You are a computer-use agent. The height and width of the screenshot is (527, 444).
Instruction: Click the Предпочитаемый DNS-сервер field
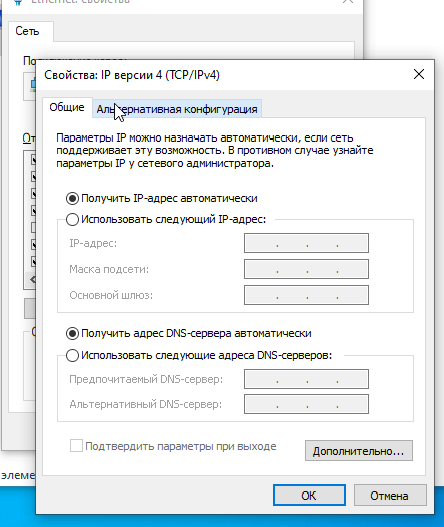coord(306,379)
